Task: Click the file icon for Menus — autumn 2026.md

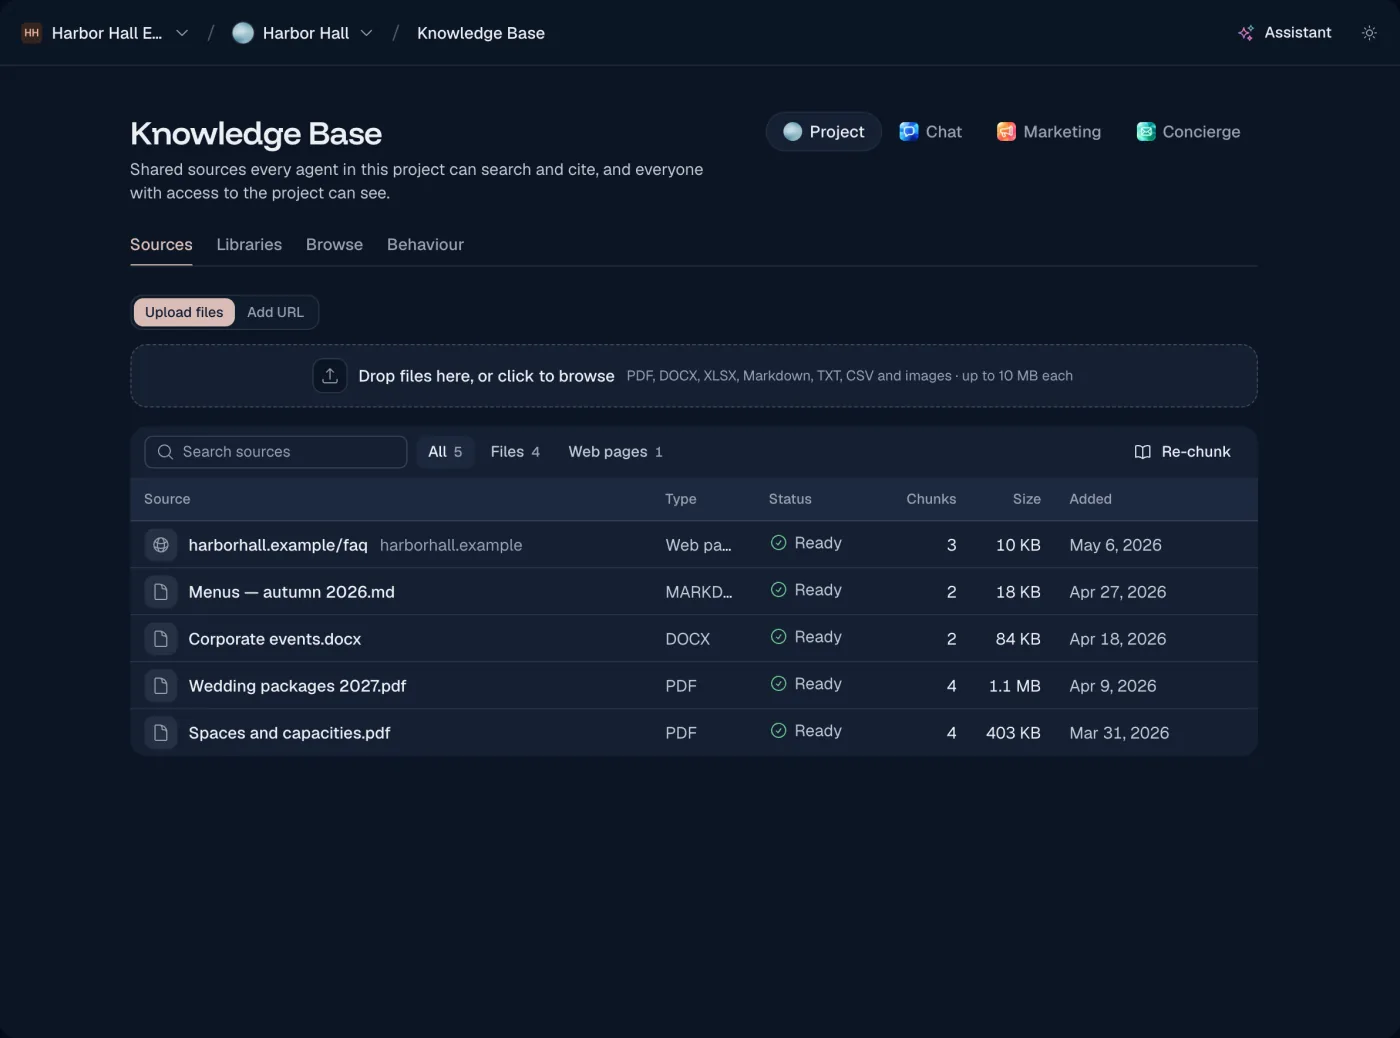Action: click(161, 592)
